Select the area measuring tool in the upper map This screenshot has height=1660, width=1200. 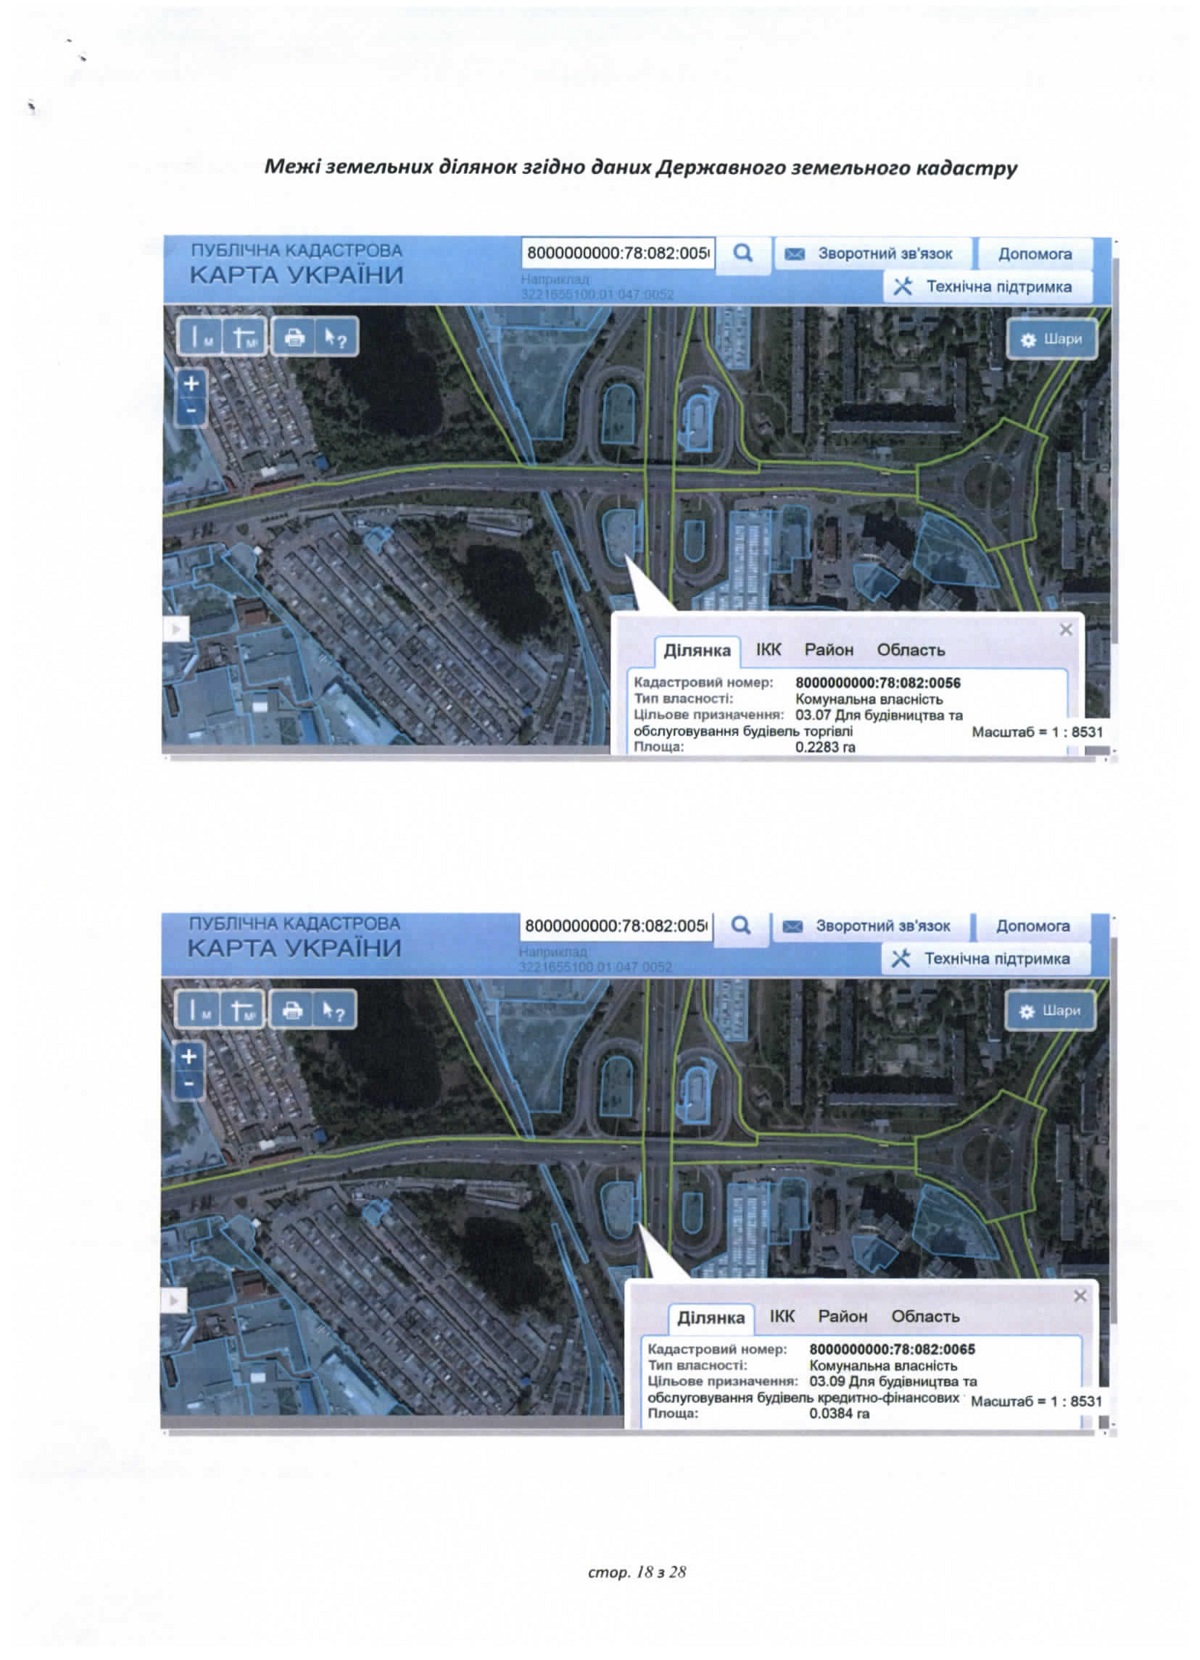[245, 338]
